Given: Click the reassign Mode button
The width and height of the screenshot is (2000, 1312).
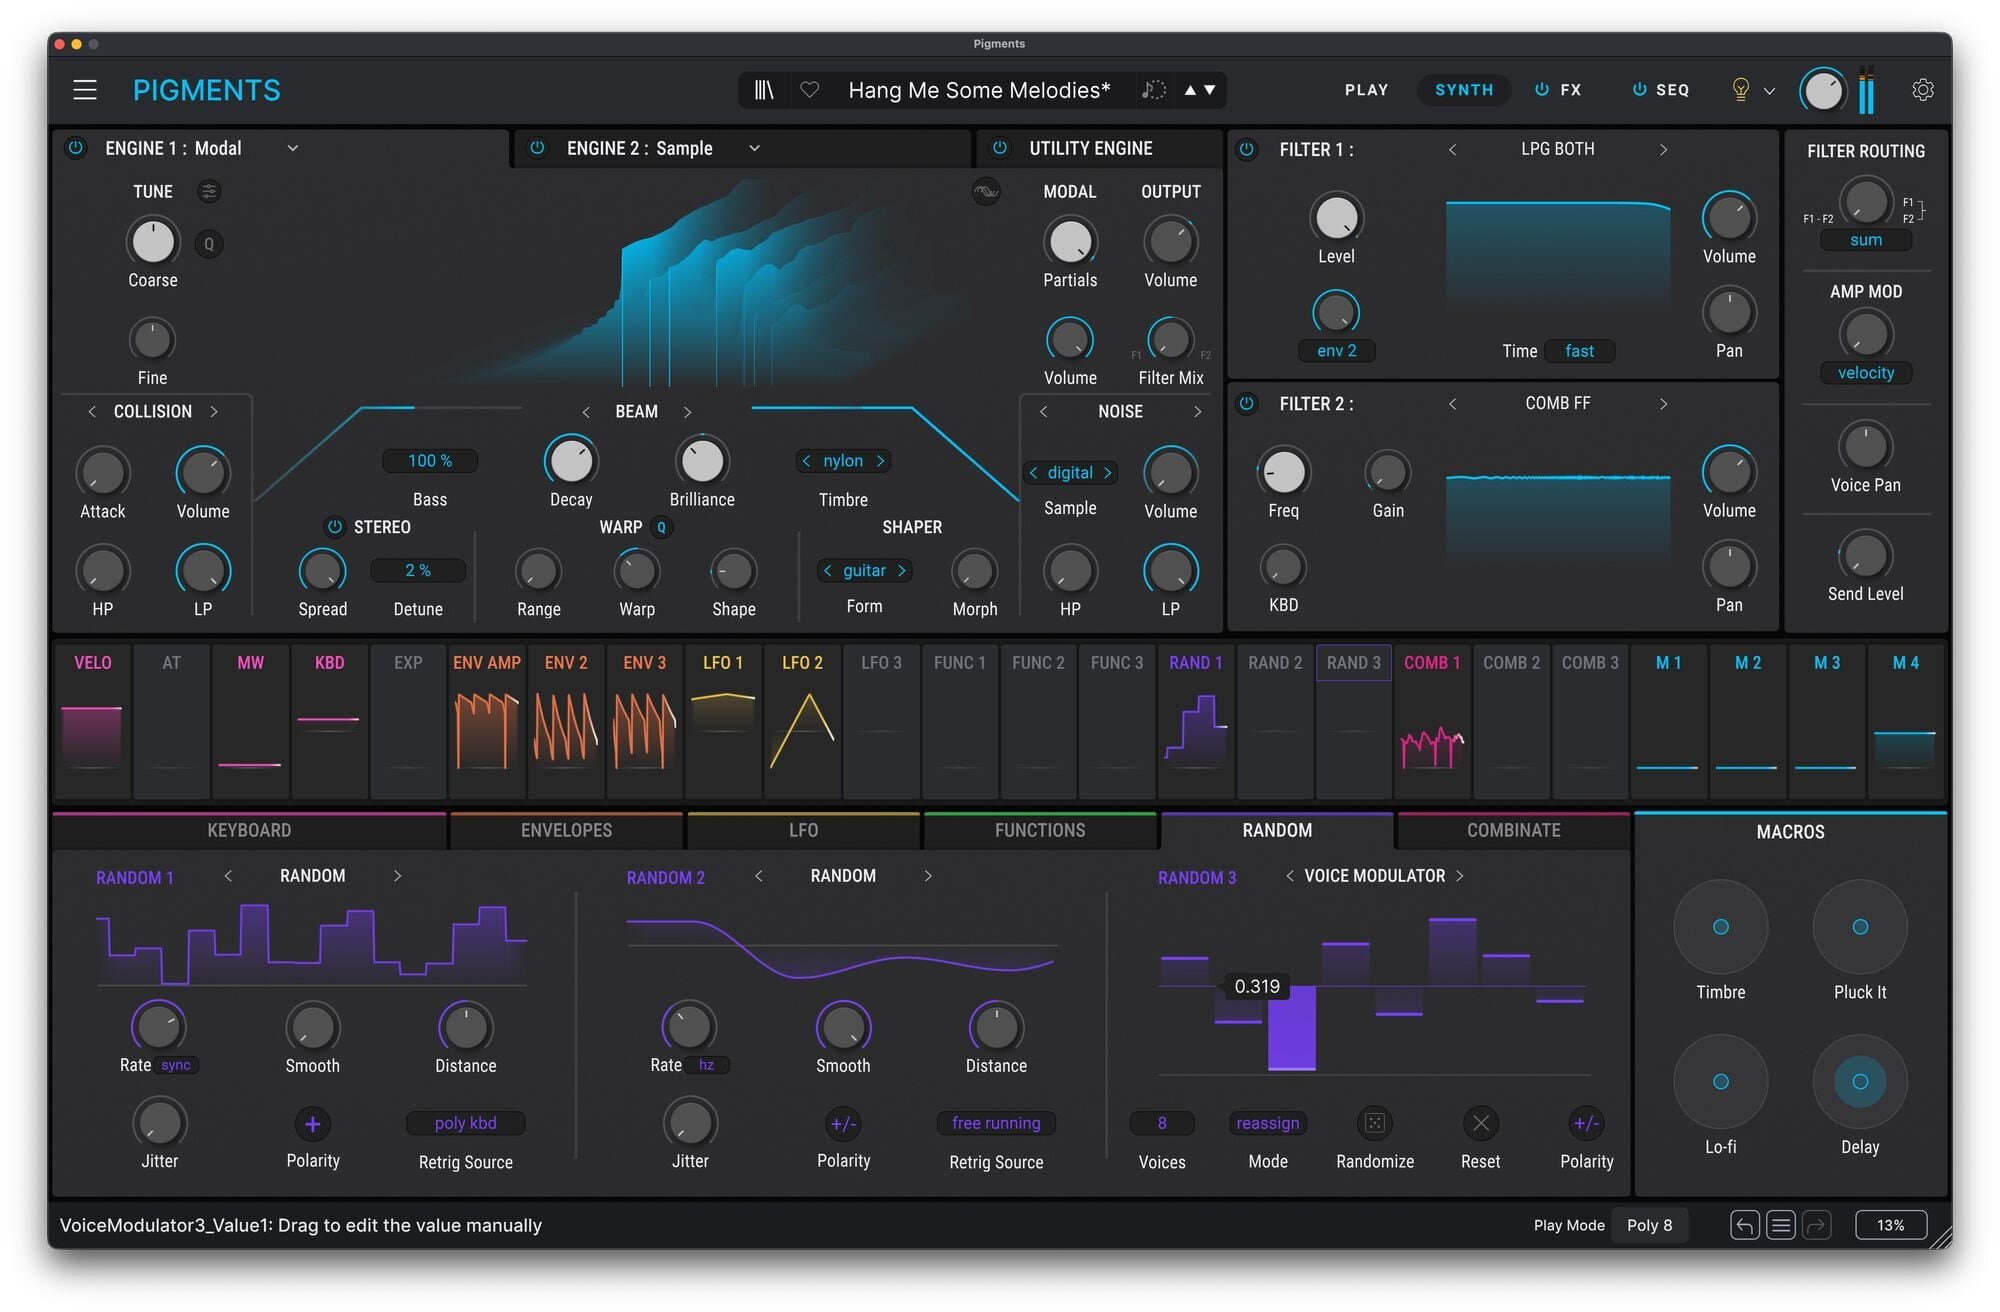Looking at the screenshot, I should click(1267, 1123).
